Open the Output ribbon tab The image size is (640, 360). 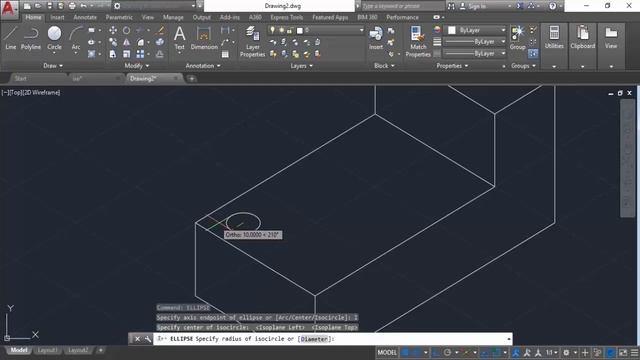tap(202, 17)
